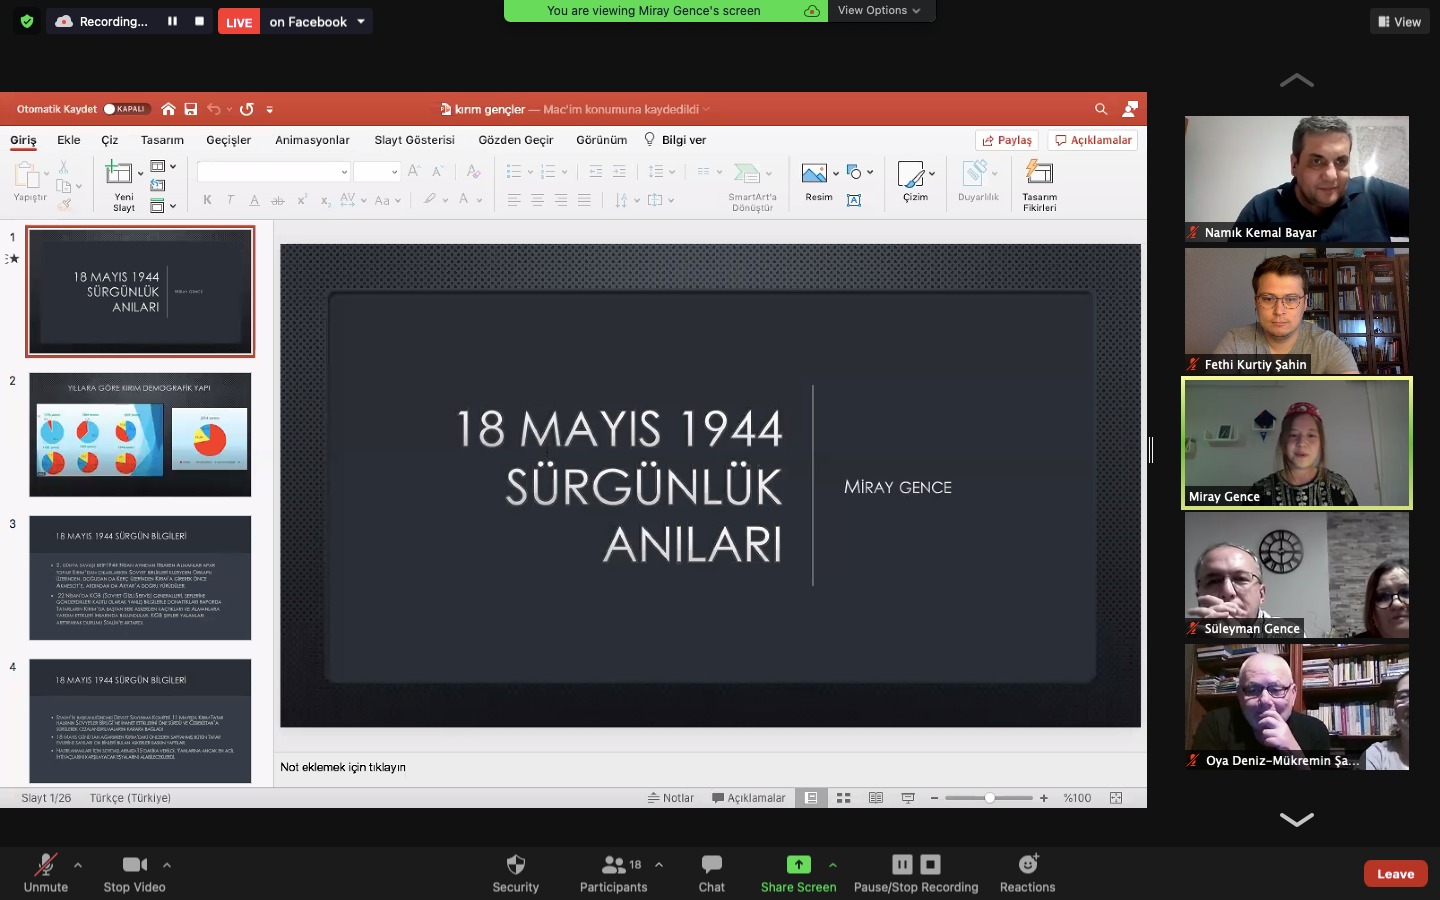Undo the last action in PowerPoint
1440x900 pixels.
pyautogui.click(x=213, y=109)
